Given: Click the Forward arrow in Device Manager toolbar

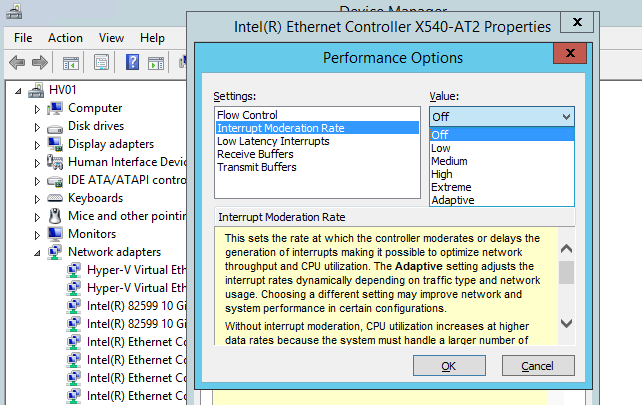Looking at the screenshot, I should click(x=40, y=63).
